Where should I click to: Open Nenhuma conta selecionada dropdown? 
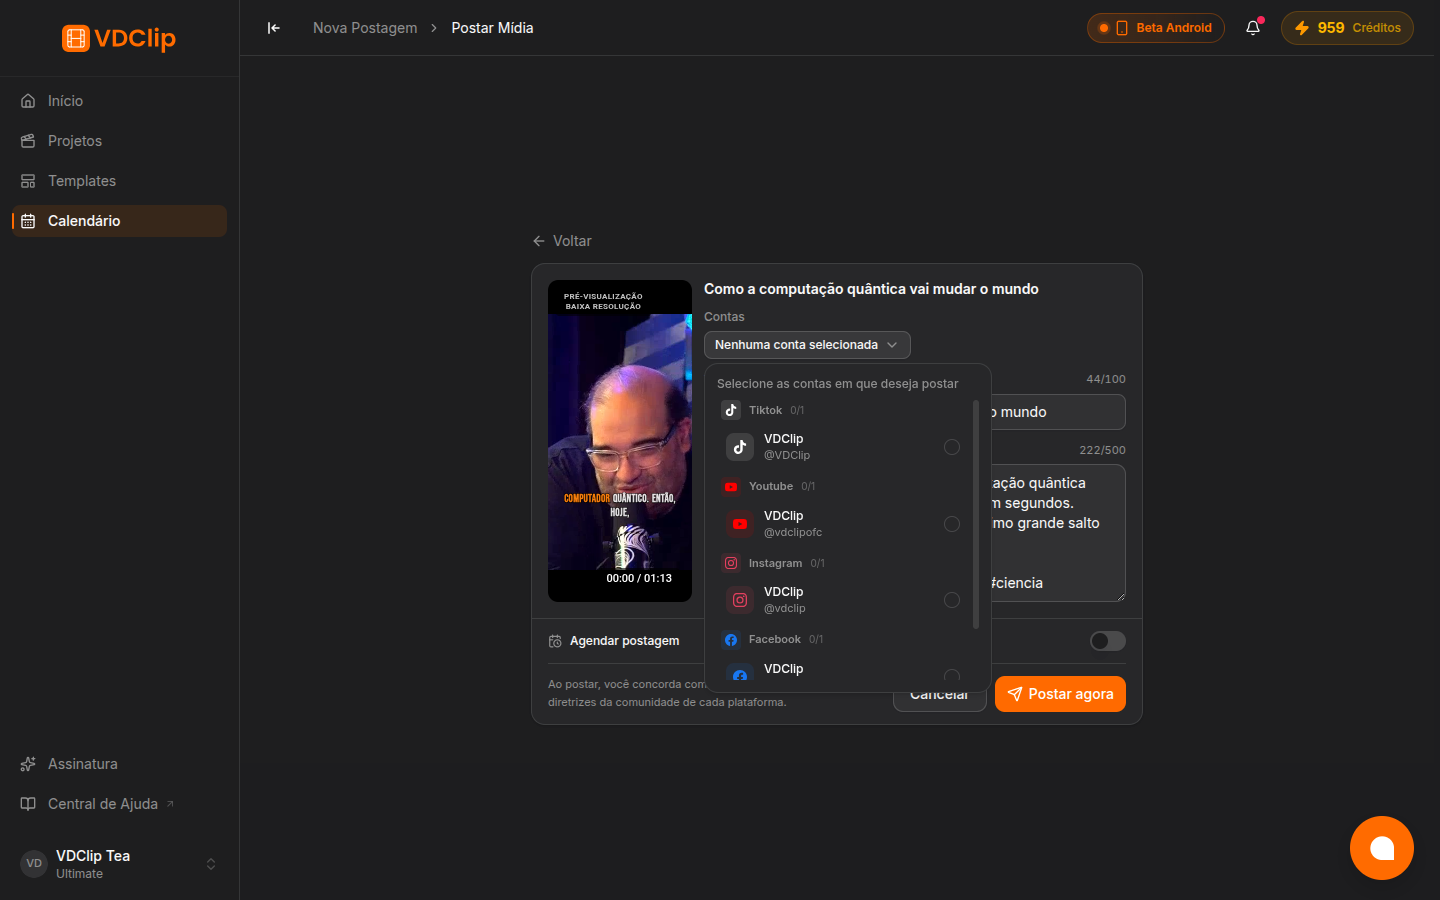point(807,345)
